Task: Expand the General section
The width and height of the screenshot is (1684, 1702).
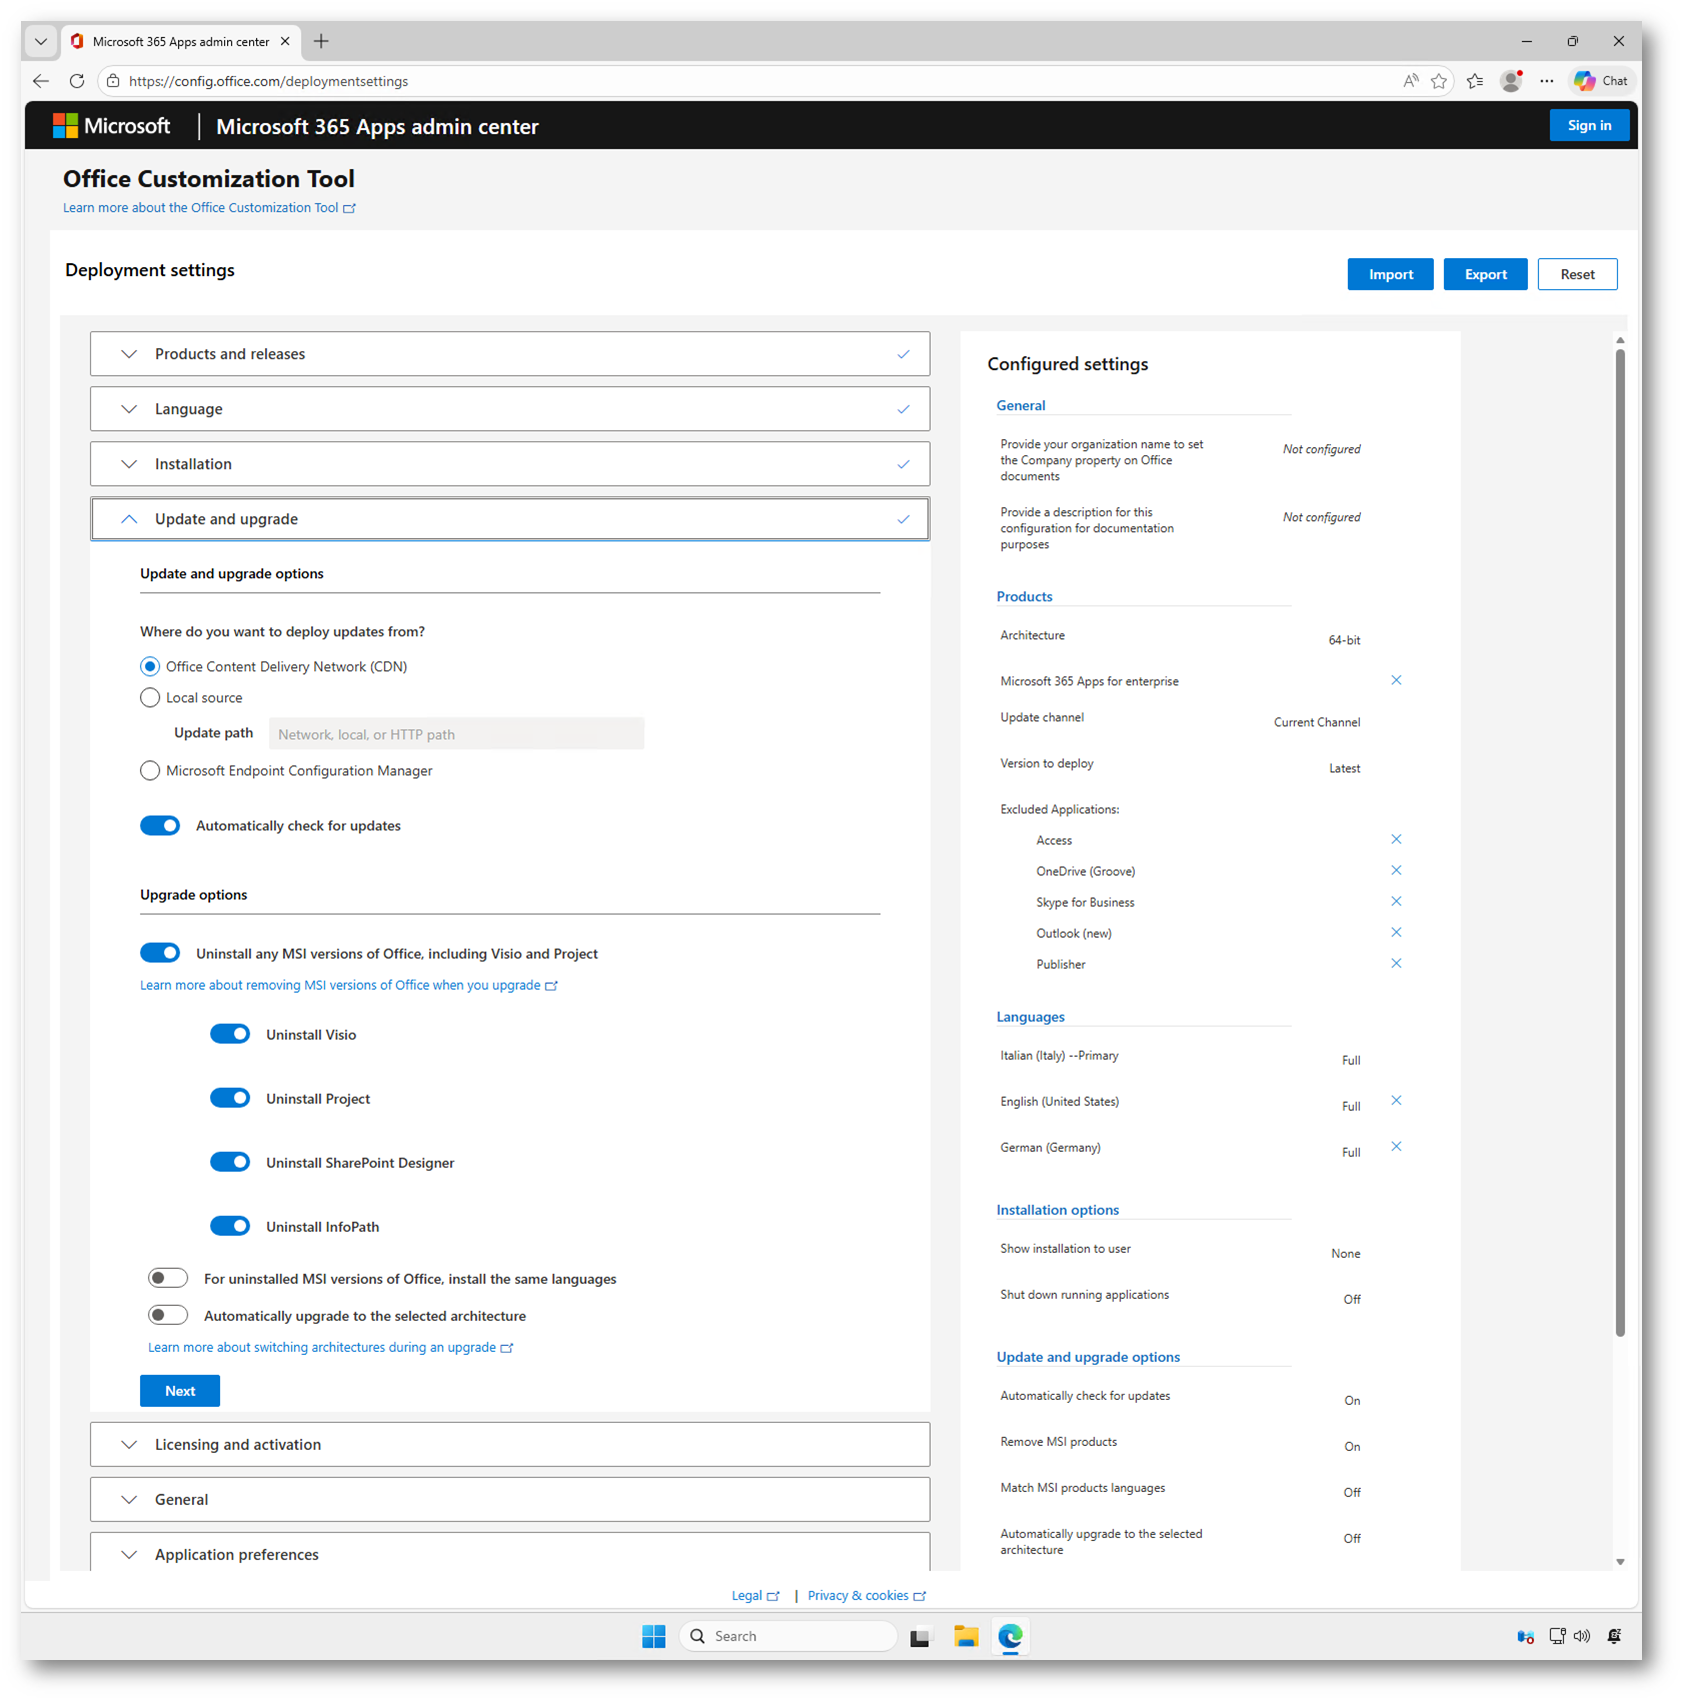Action: 510,1499
